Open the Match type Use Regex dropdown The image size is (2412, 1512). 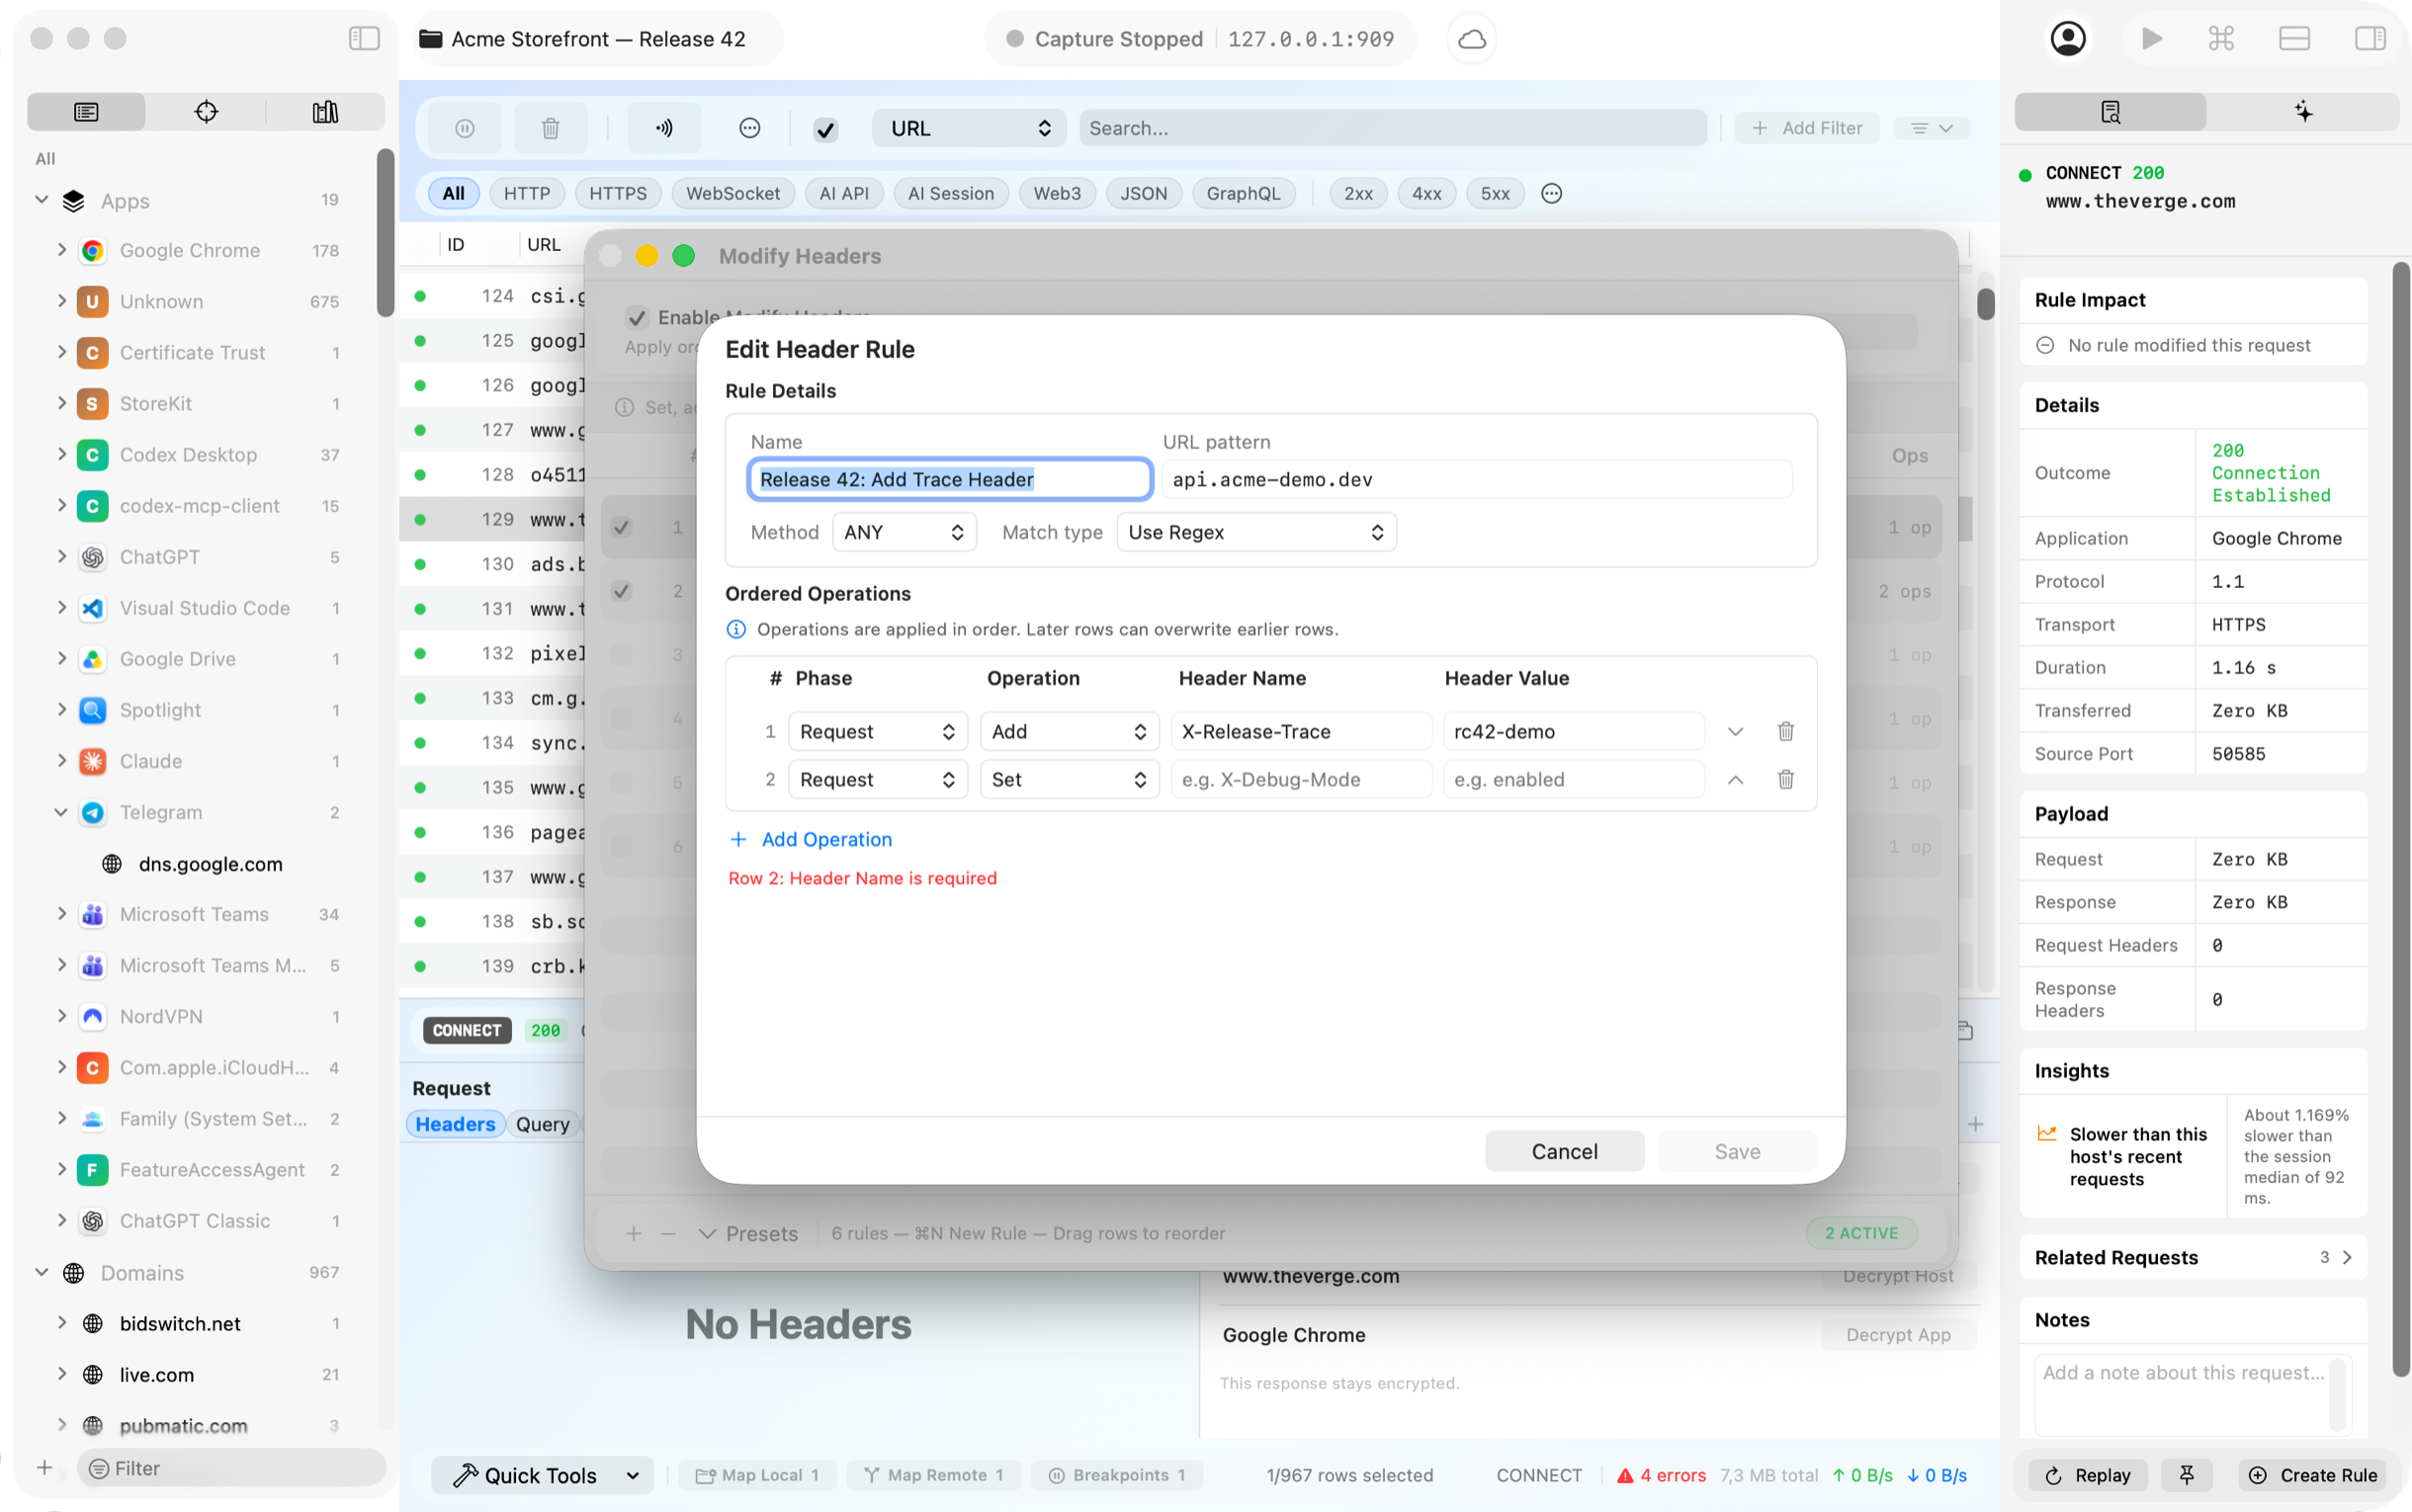(1256, 532)
